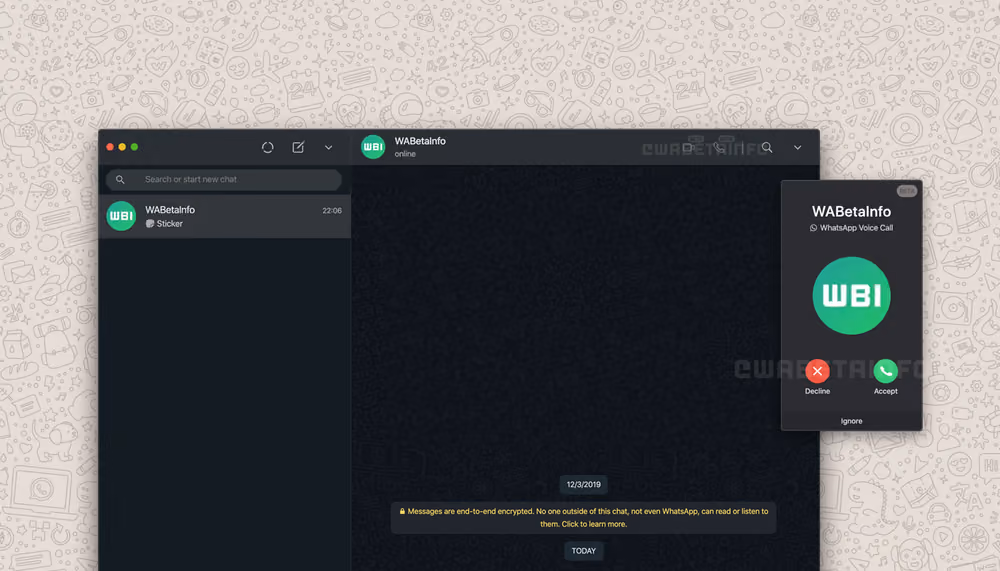This screenshot has height=571, width=1000.
Task: Open the Status circle icon
Action: click(x=268, y=147)
